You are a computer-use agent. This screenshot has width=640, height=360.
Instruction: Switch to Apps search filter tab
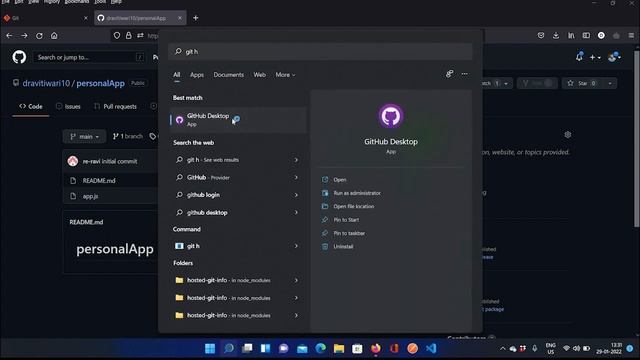click(x=197, y=75)
